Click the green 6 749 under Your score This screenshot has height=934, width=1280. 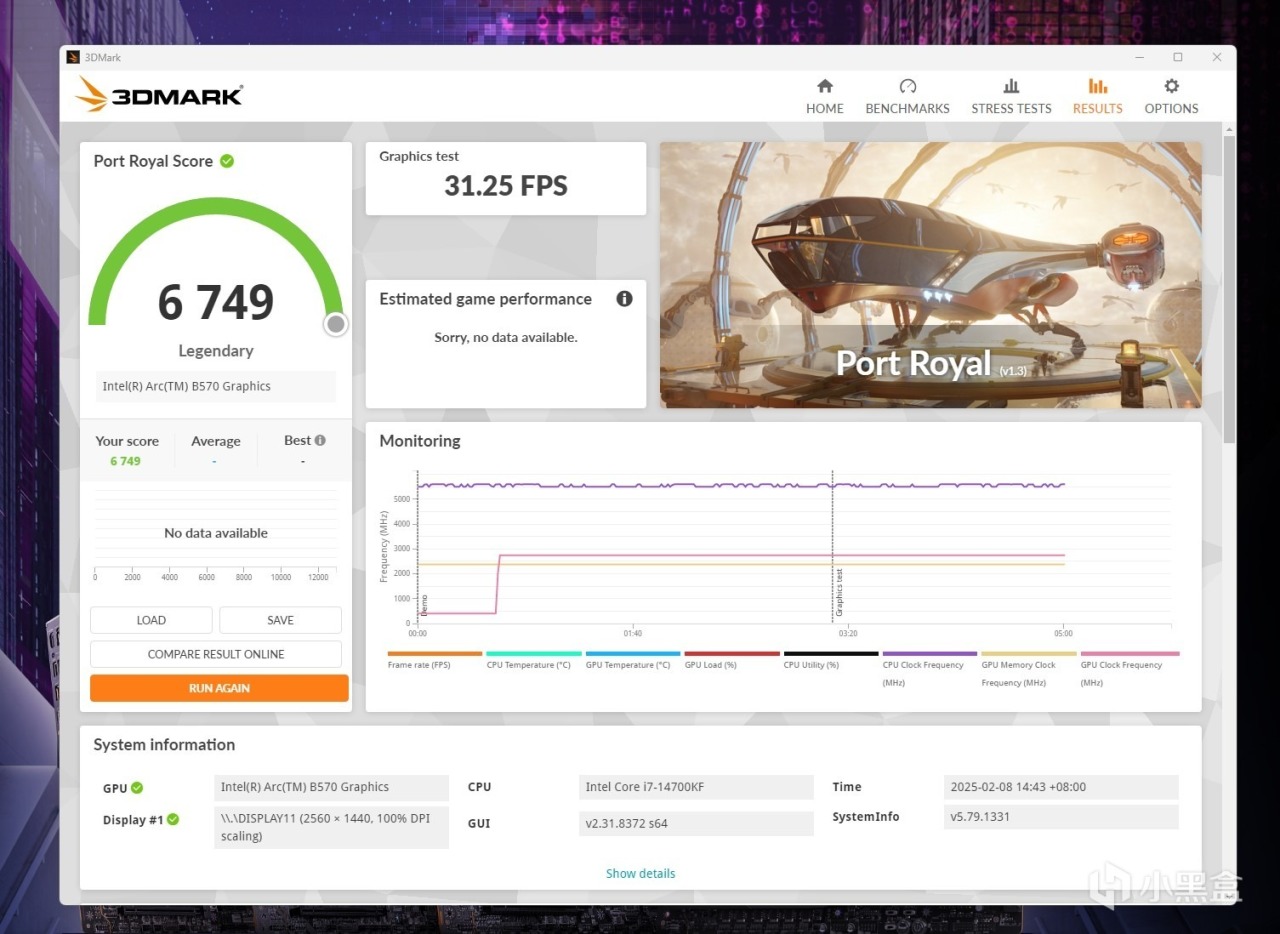click(125, 461)
